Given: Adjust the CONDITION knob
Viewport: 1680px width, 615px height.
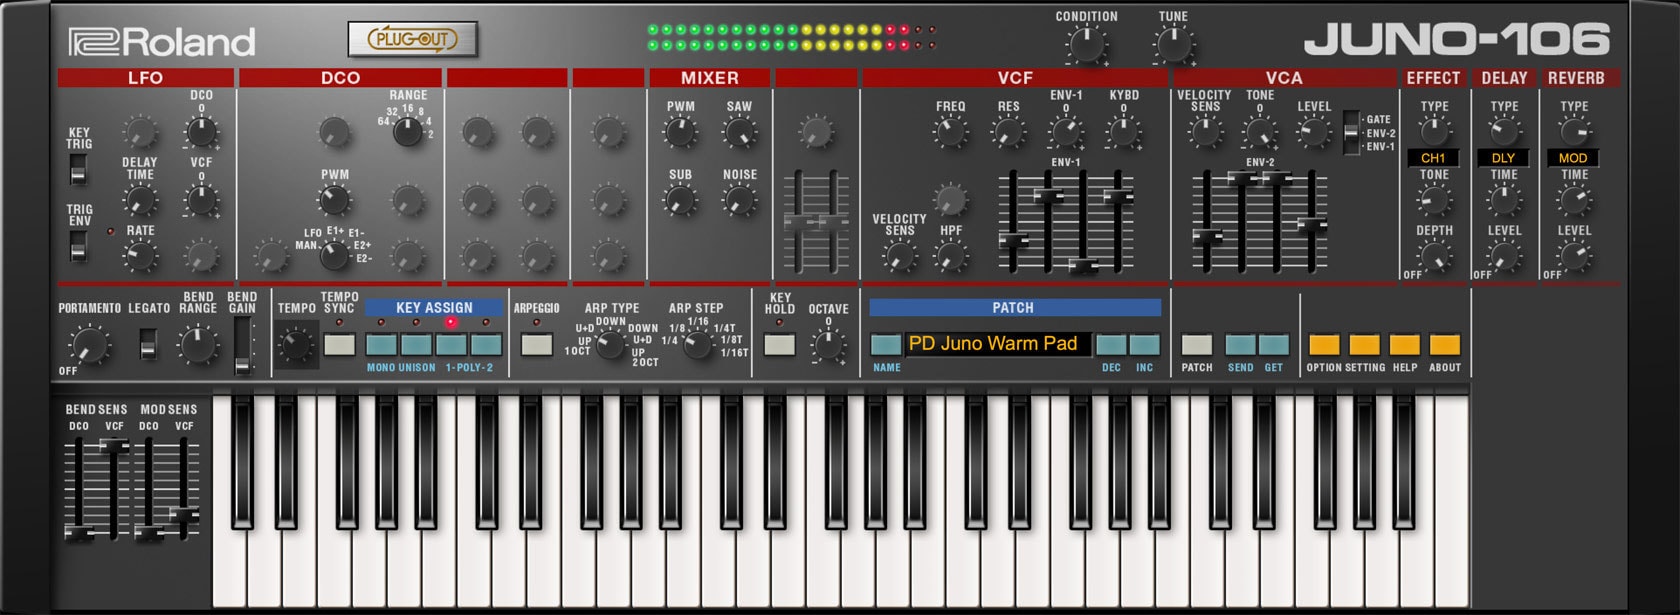Looking at the screenshot, I should [x=1086, y=46].
